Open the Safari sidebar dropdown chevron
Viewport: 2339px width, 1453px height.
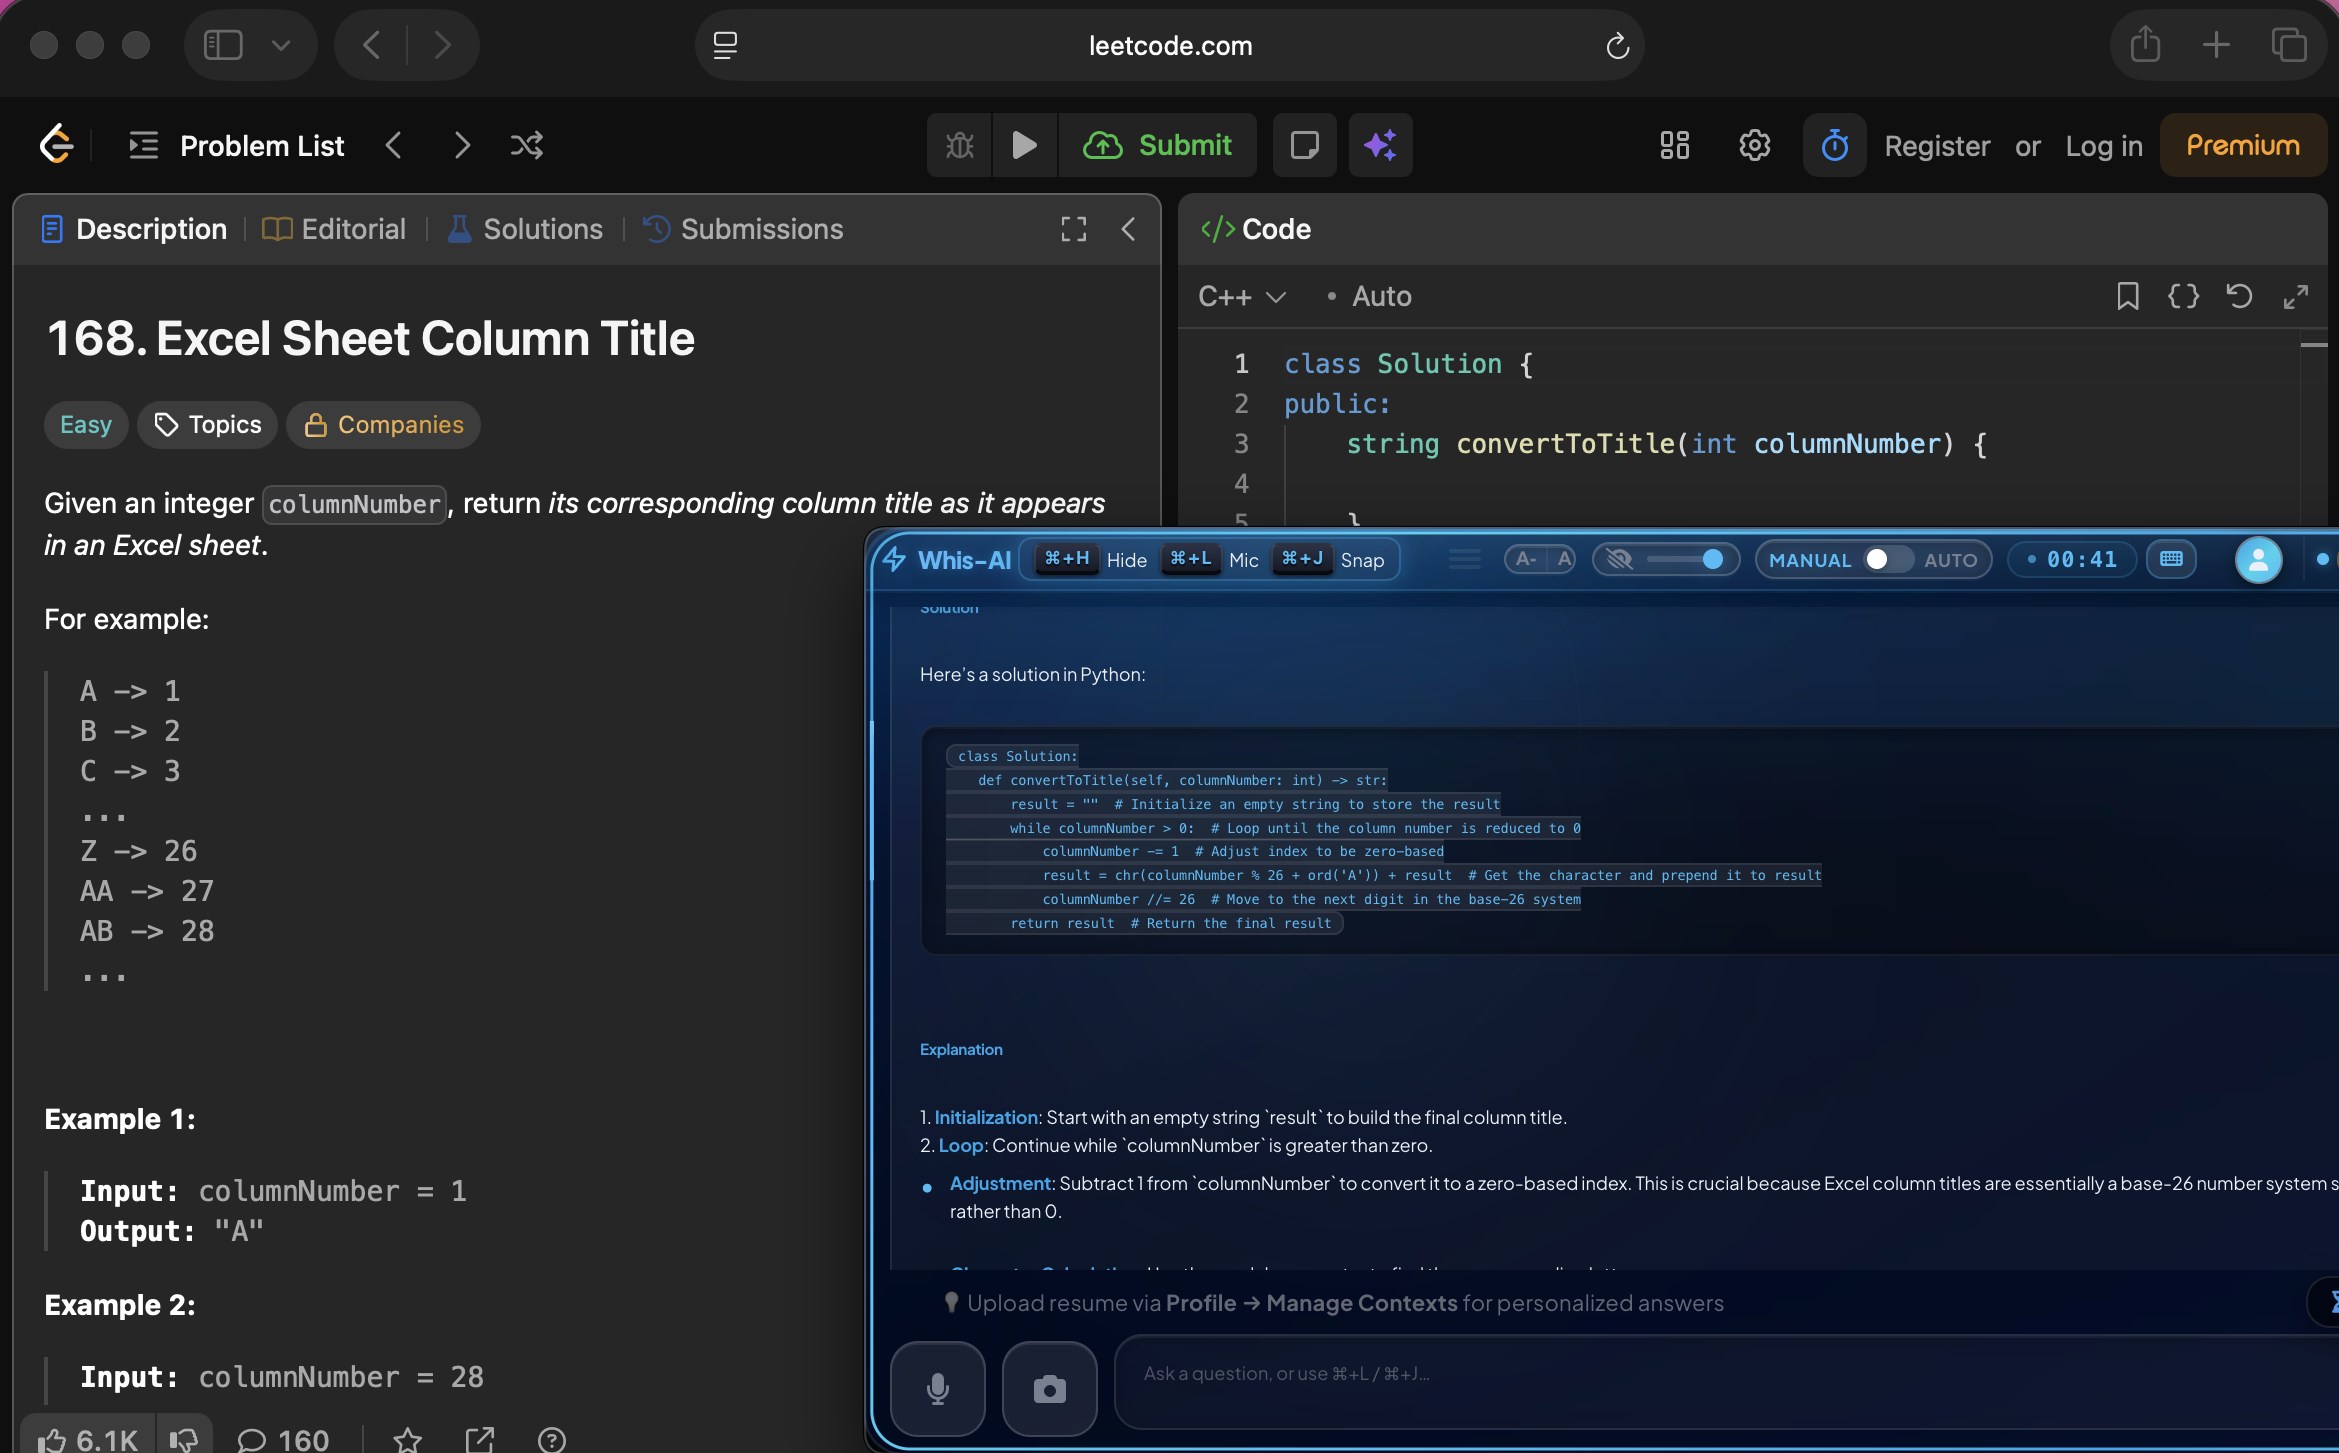pyautogui.click(x=281, y=45)
